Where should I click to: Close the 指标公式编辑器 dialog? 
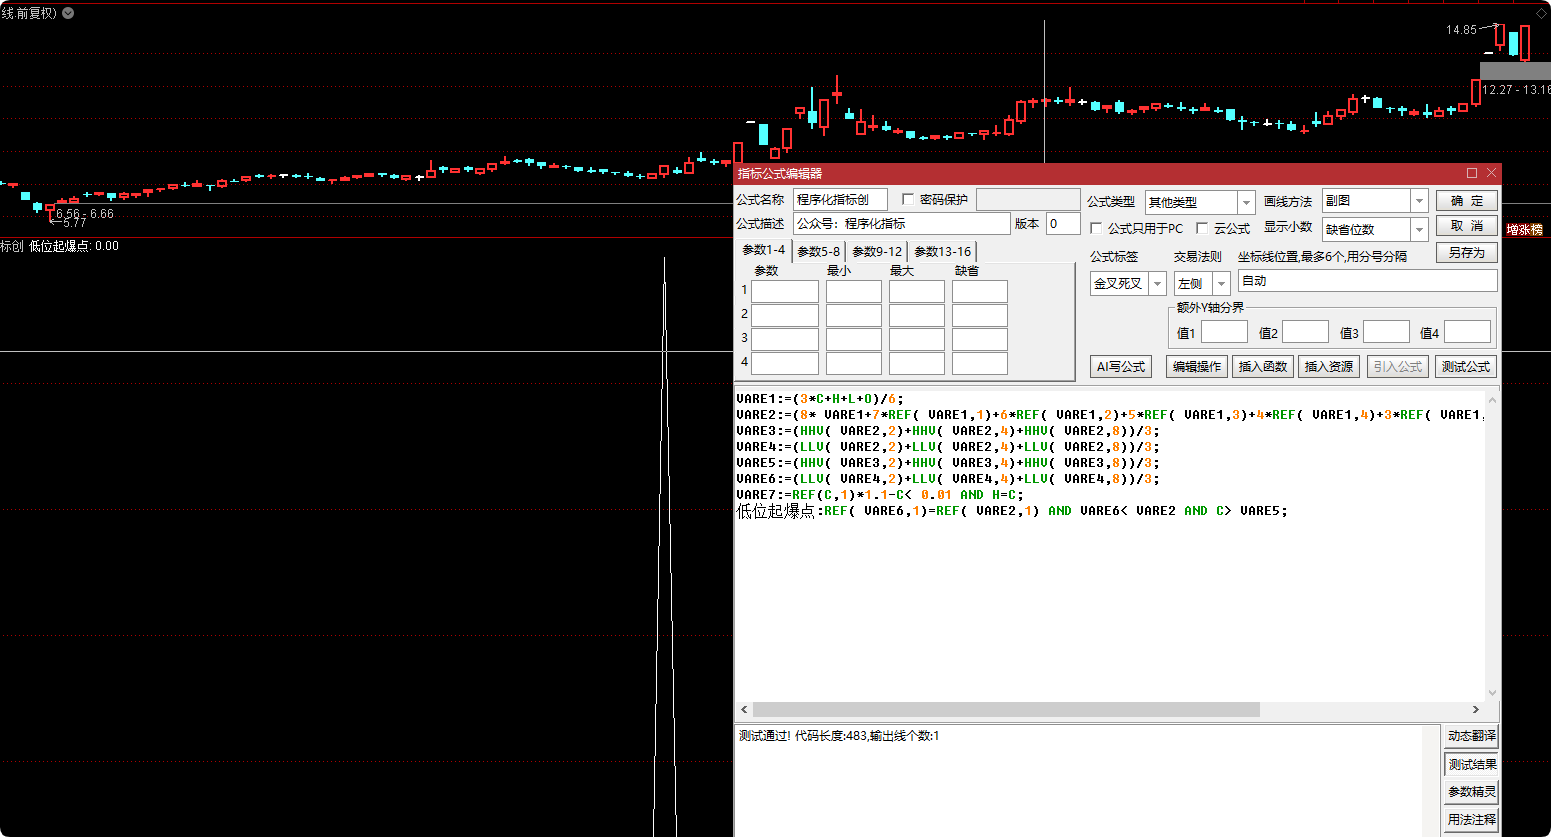[1491, 173]
